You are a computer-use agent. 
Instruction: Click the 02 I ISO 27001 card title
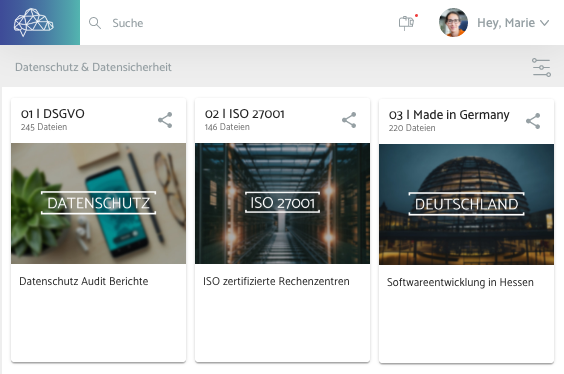245,114
